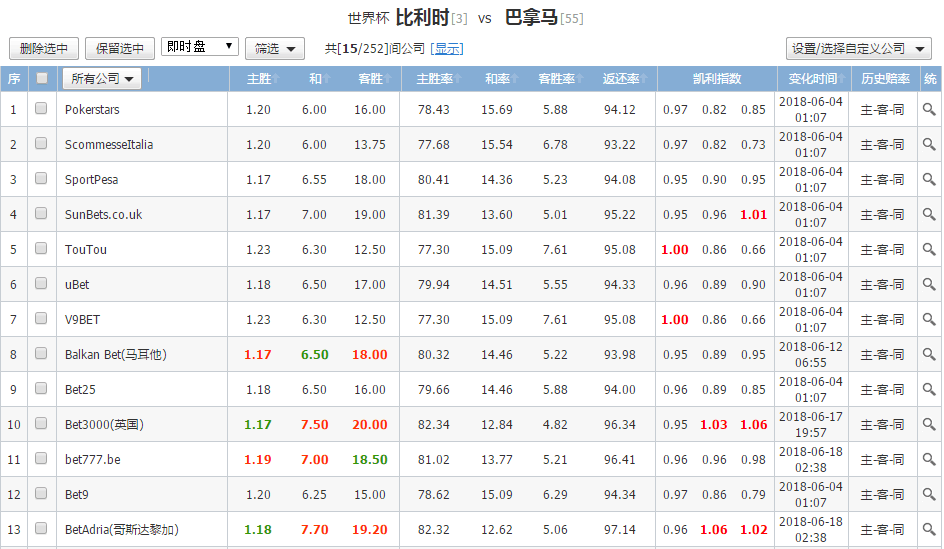Click the 凯利指数 column header

click(x=716, y=79)
